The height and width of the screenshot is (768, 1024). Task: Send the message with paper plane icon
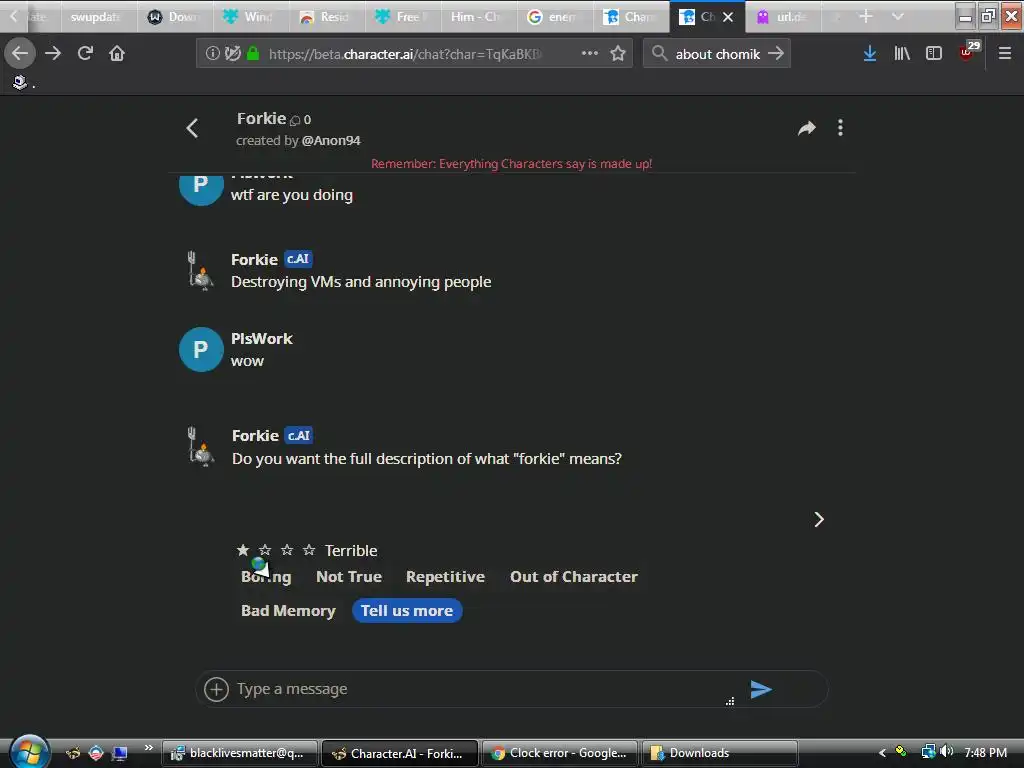click(x=761, y=689)
